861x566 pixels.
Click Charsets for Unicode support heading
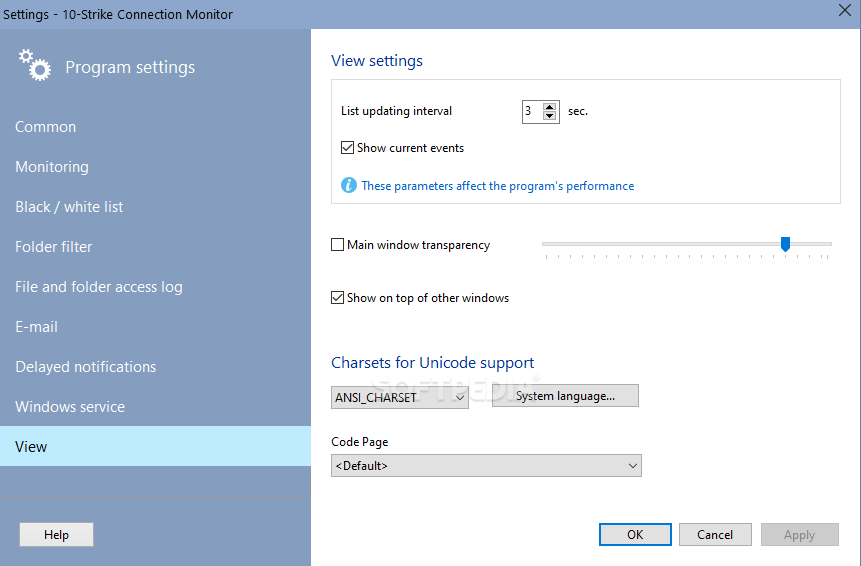coord(432,363)
